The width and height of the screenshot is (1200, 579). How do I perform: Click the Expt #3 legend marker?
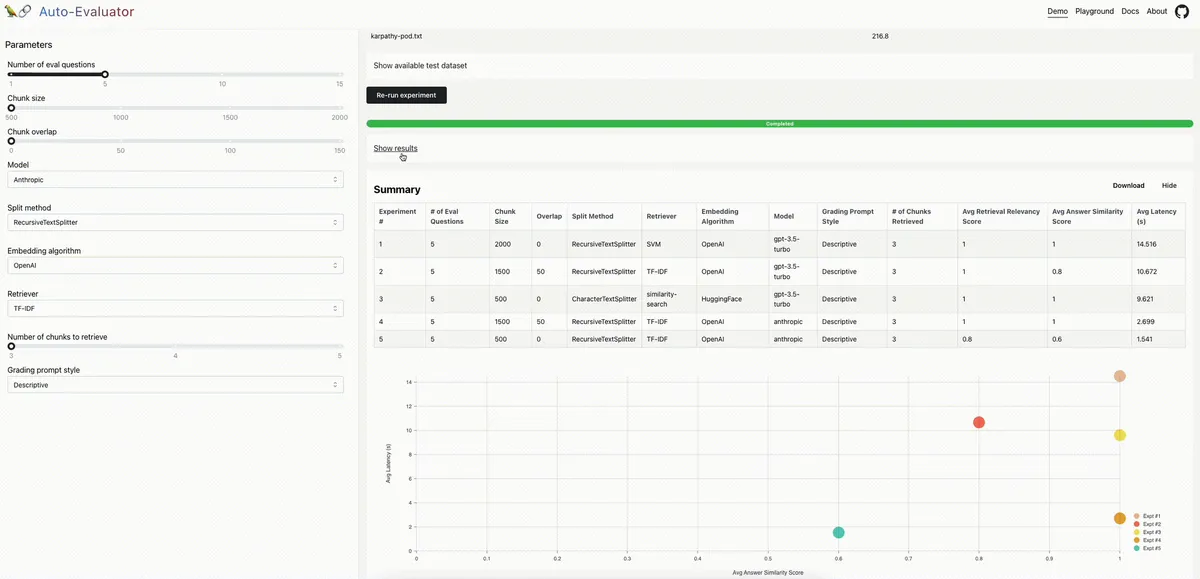click(x=1136, y=532)
